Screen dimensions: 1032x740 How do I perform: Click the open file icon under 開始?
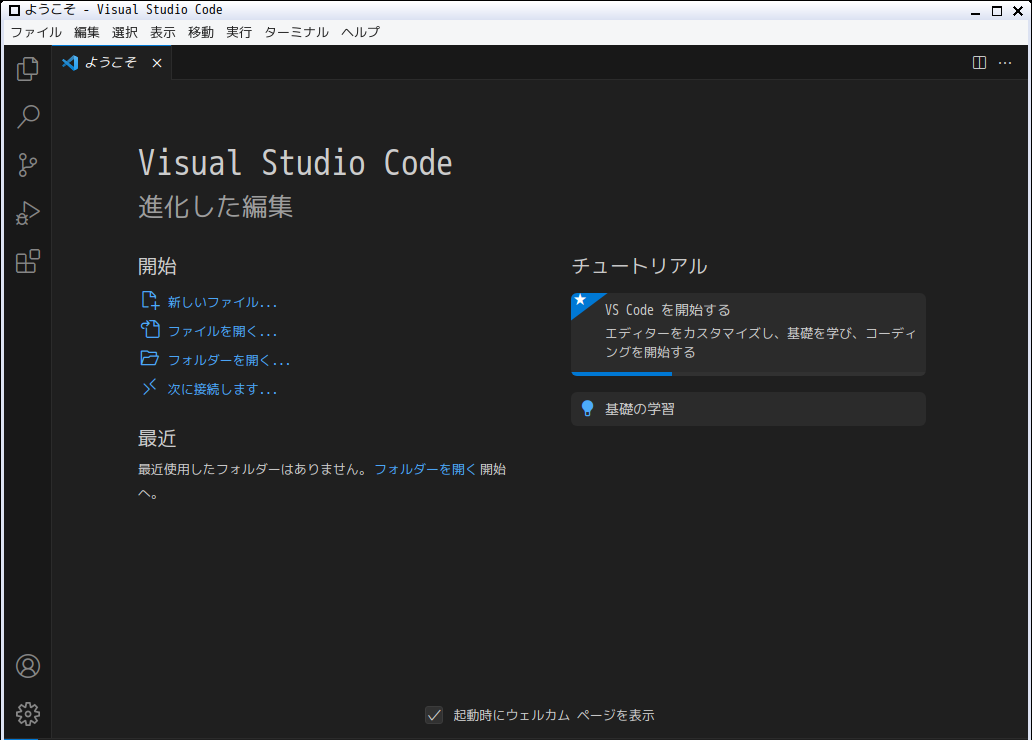[x=150, y=329]
